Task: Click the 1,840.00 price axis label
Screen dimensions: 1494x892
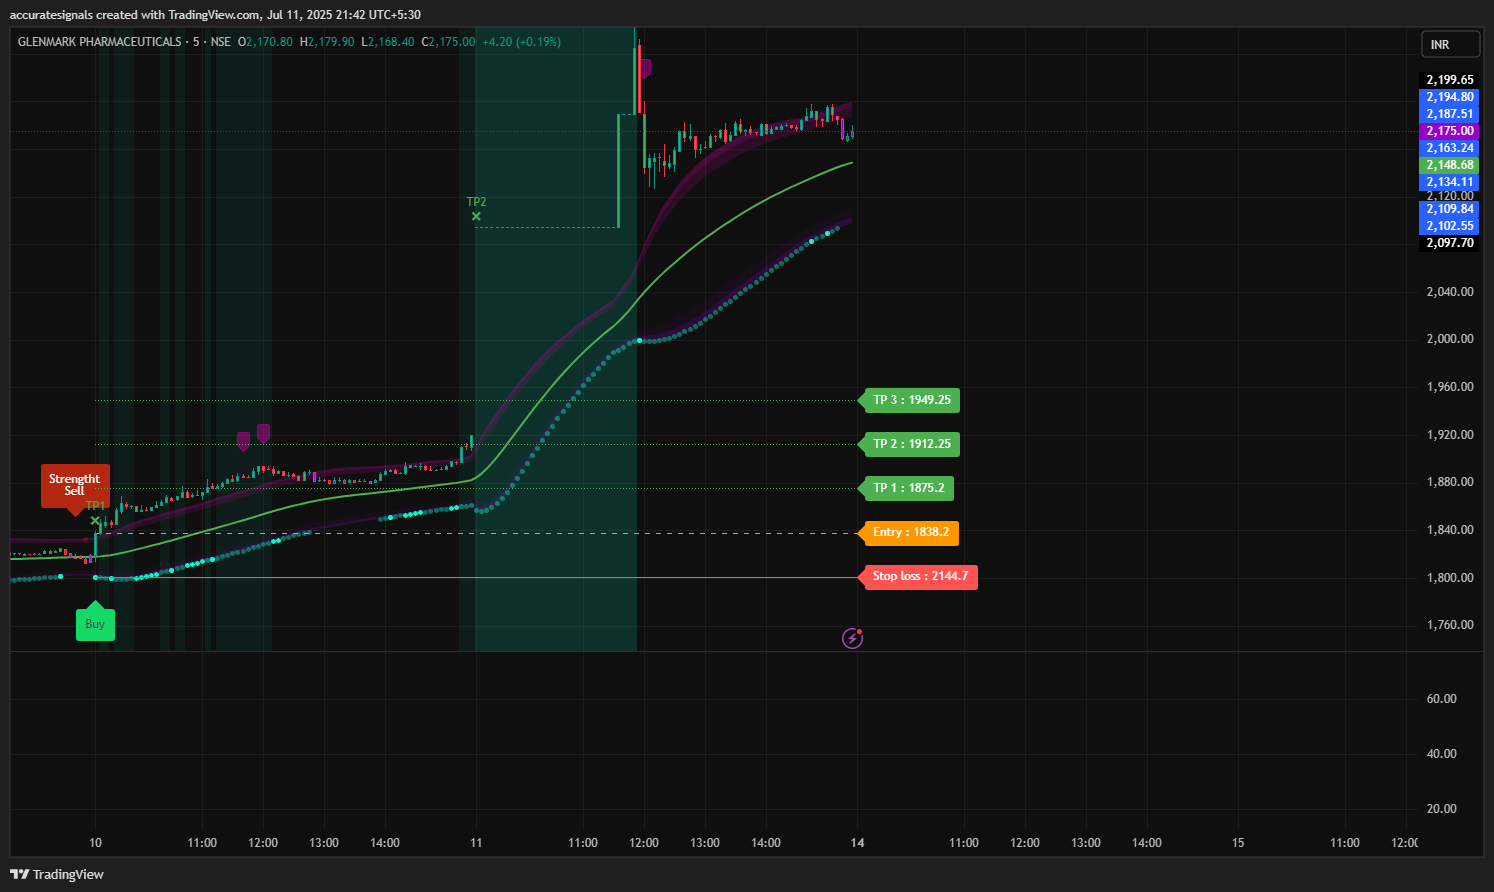Action: coord(1449,530)
